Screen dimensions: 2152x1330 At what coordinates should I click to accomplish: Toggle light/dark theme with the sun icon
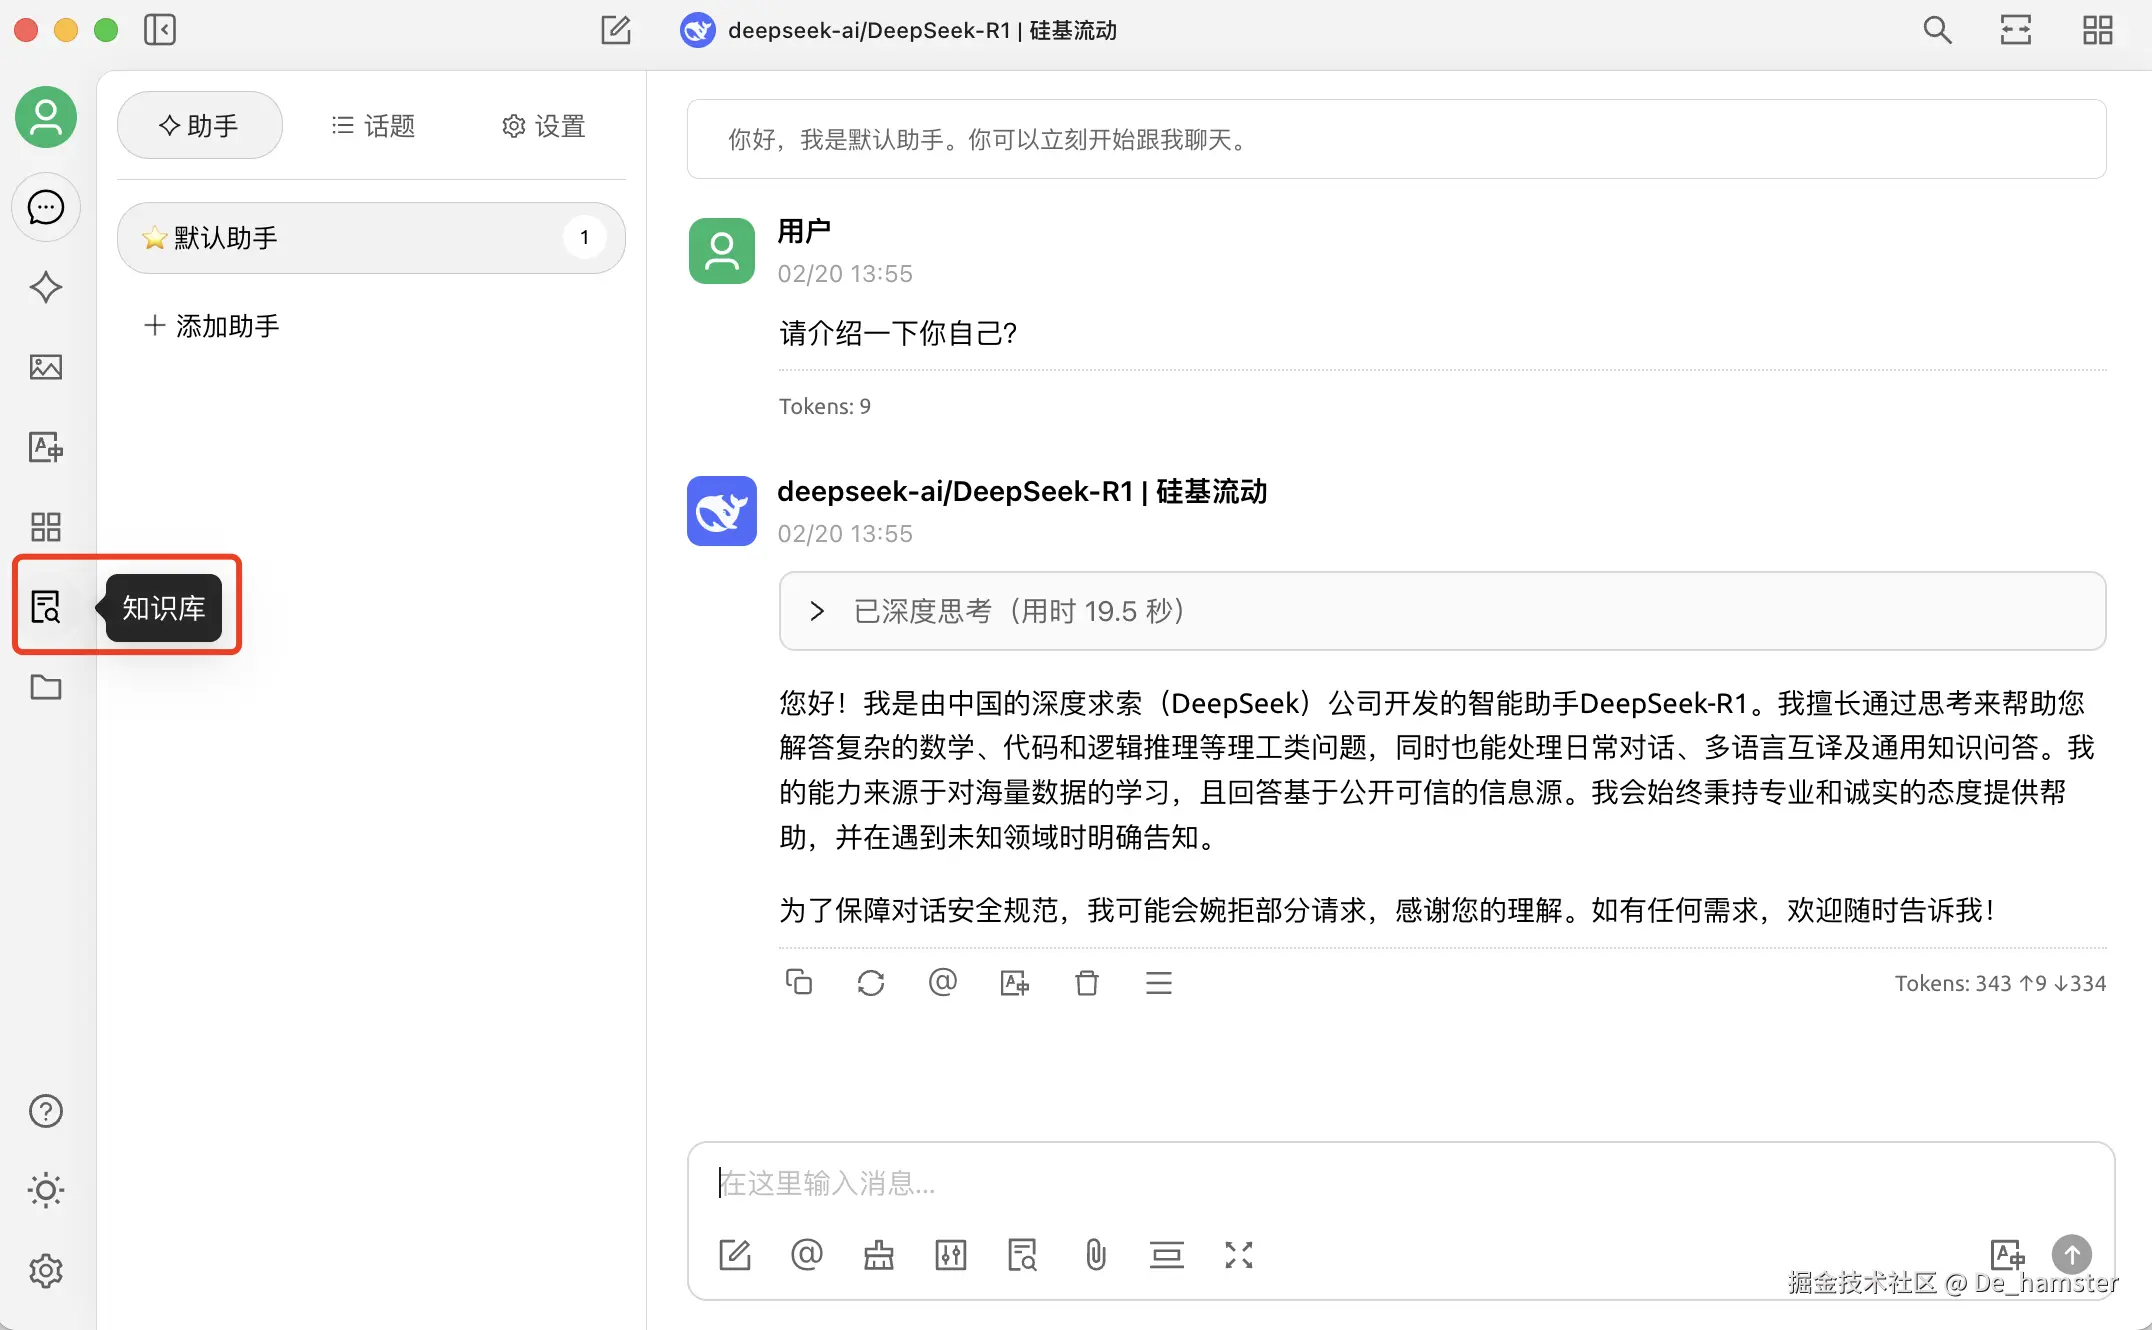click(46, 1190)
